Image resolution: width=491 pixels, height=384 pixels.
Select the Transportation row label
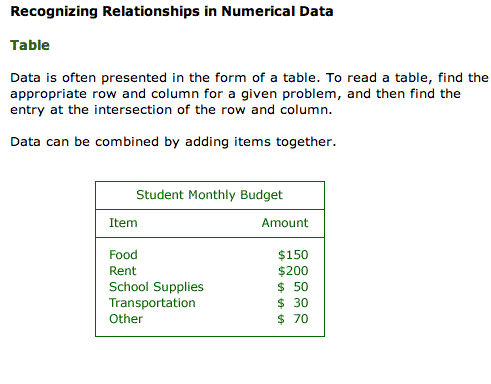[x=152, y=303]
